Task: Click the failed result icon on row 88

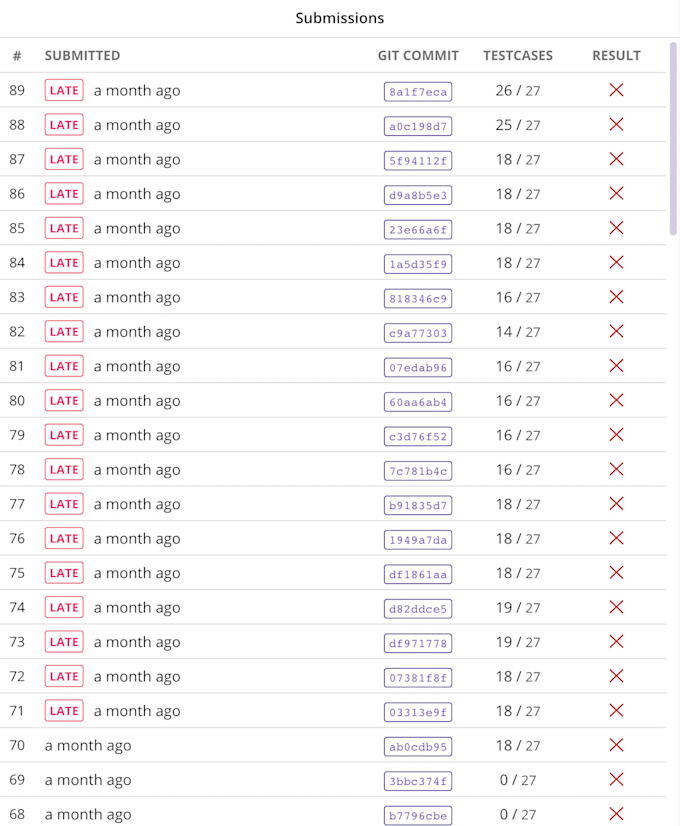Action: 616,125
